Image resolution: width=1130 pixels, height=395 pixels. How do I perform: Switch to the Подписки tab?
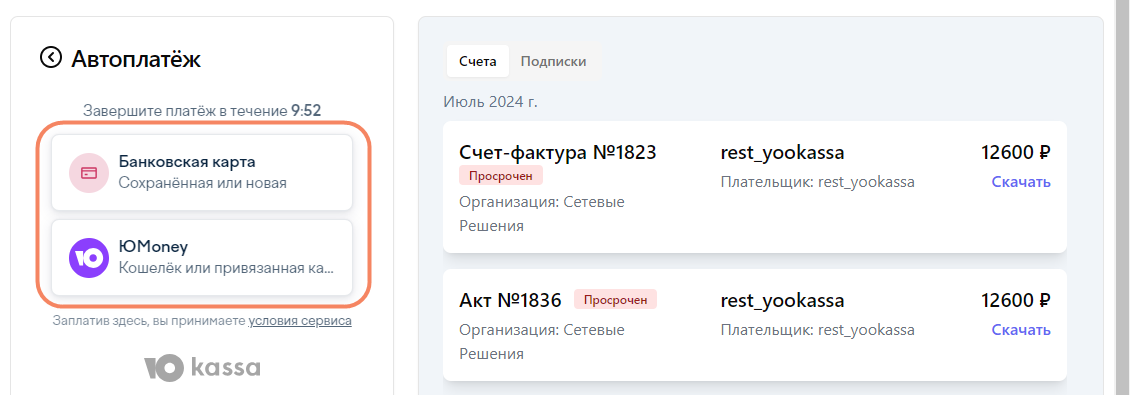point(553,61)
